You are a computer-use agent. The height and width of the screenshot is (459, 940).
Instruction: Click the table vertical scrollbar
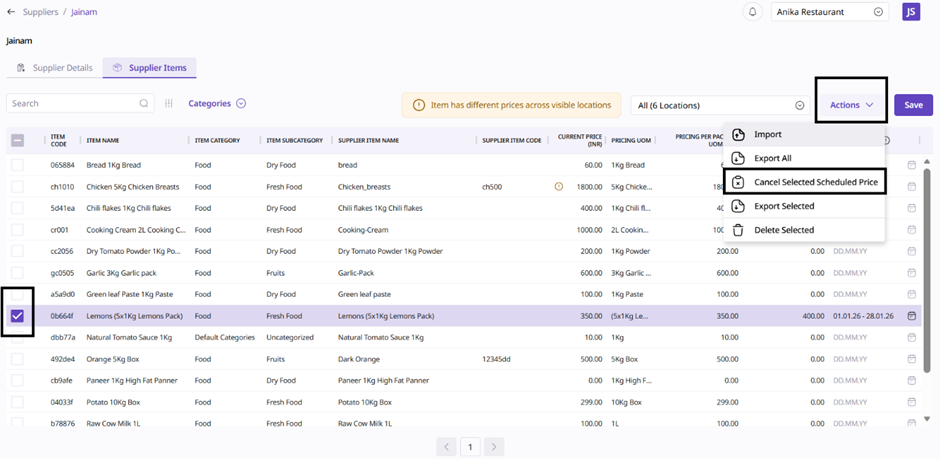pyautogui.click(x=927, y=290)
